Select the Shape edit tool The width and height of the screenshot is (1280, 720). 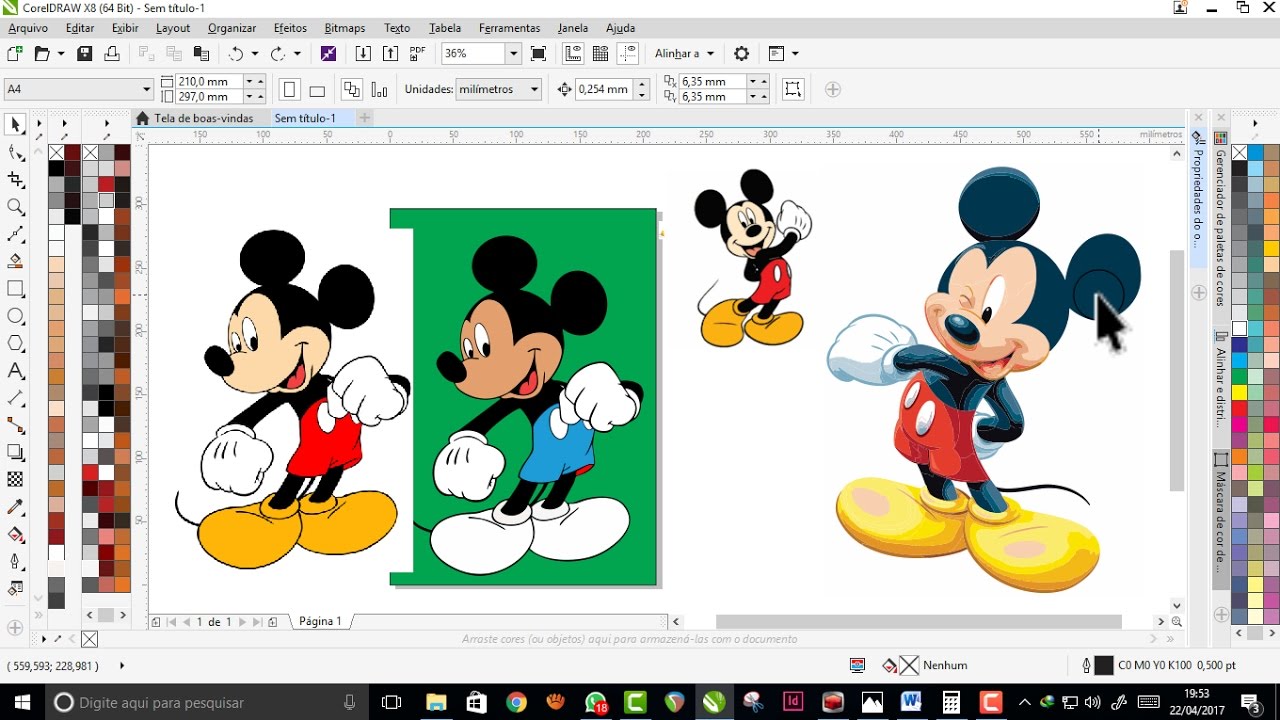click(15, 152)
